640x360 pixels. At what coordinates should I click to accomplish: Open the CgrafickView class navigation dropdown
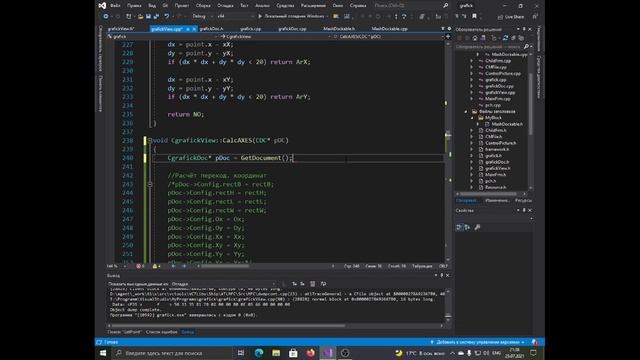[276, 37]
